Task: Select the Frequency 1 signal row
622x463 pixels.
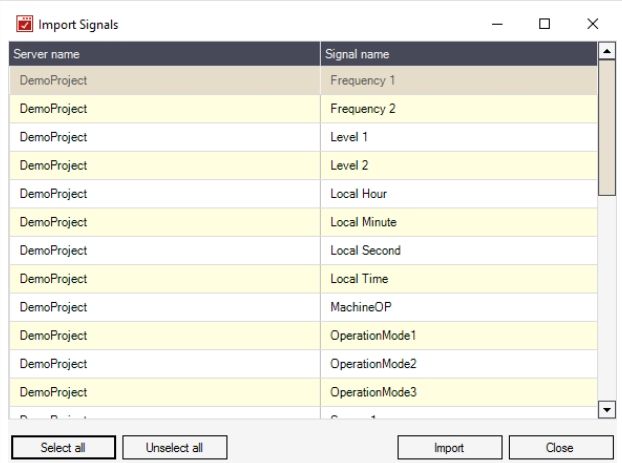Action: tap(363, 80)
